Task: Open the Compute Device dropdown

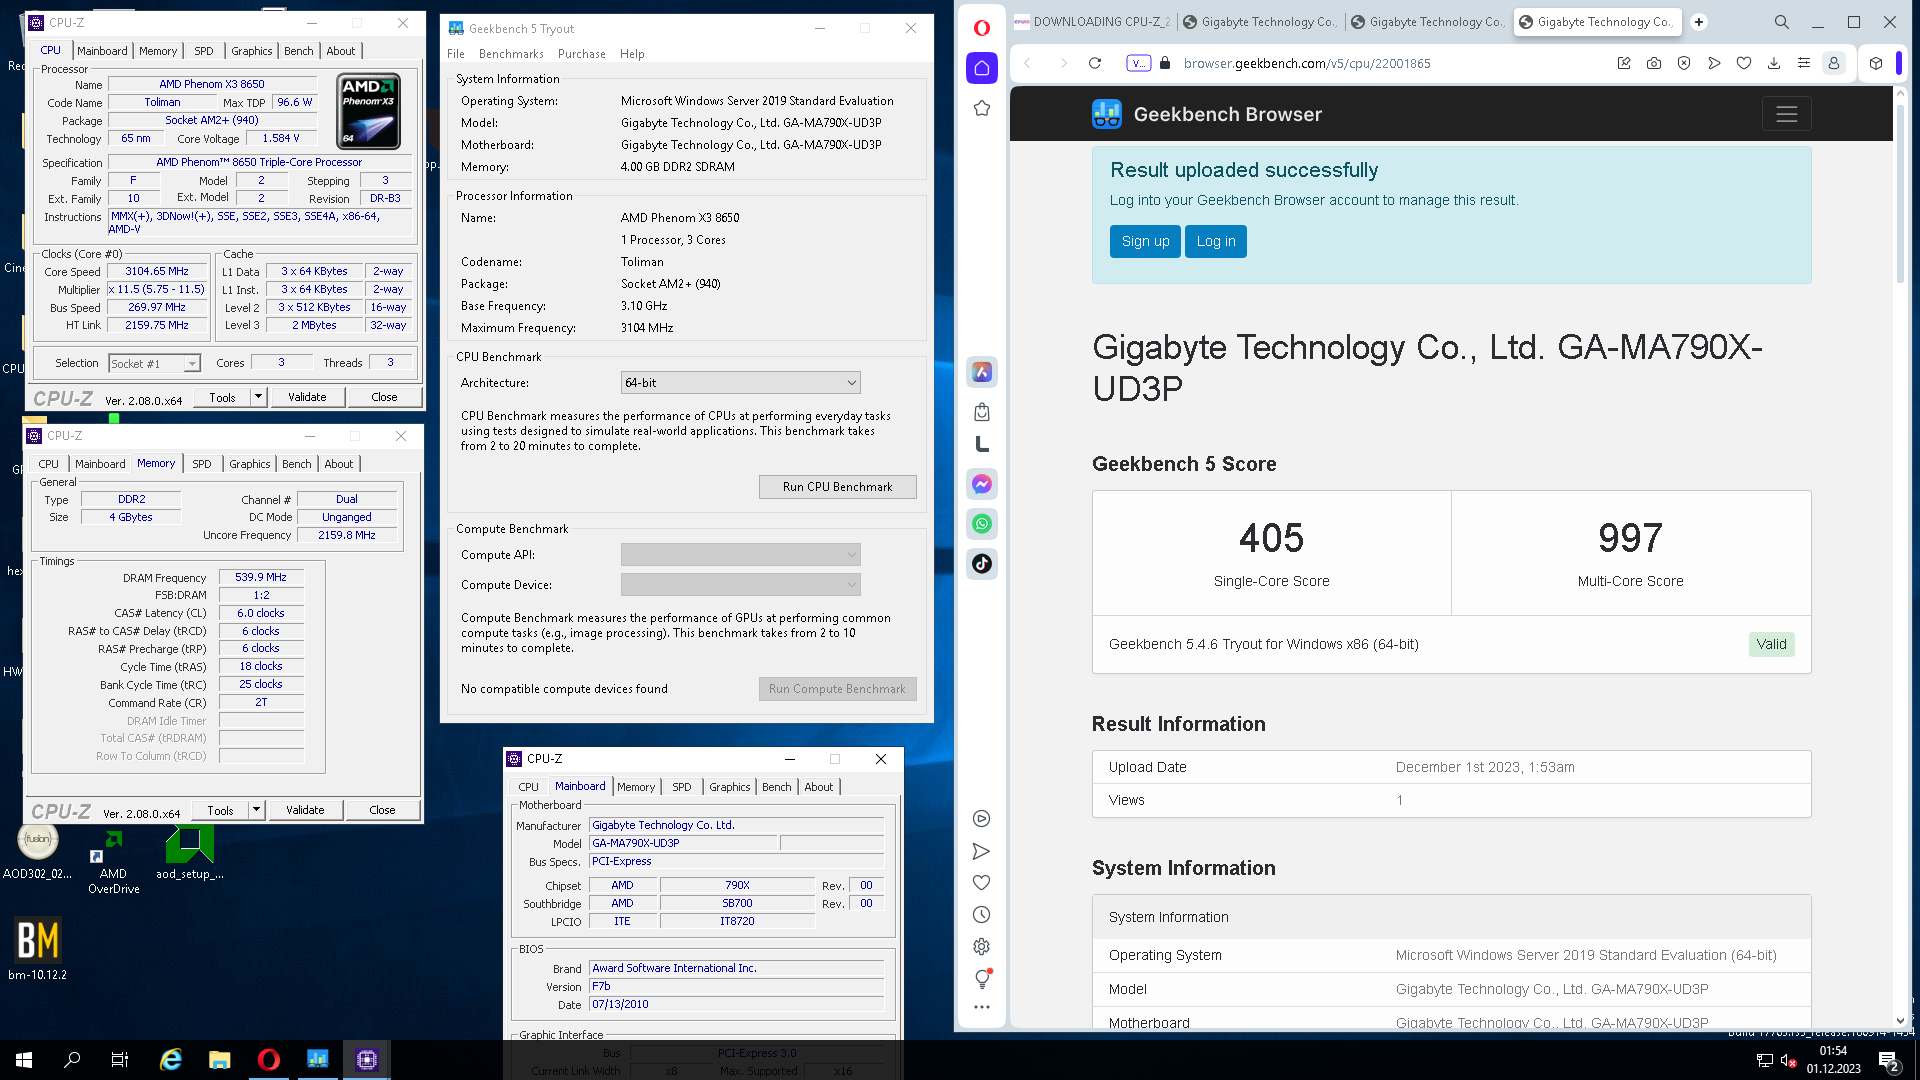Action: [740, 585]
